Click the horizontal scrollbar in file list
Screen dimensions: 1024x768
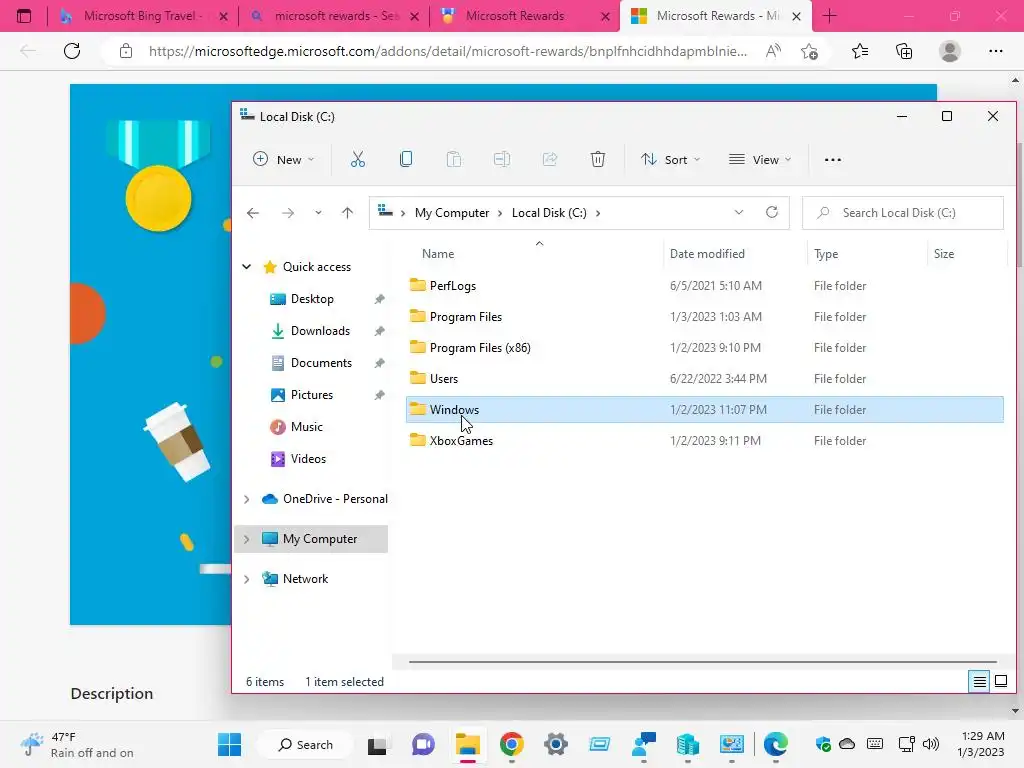point(702,662)
